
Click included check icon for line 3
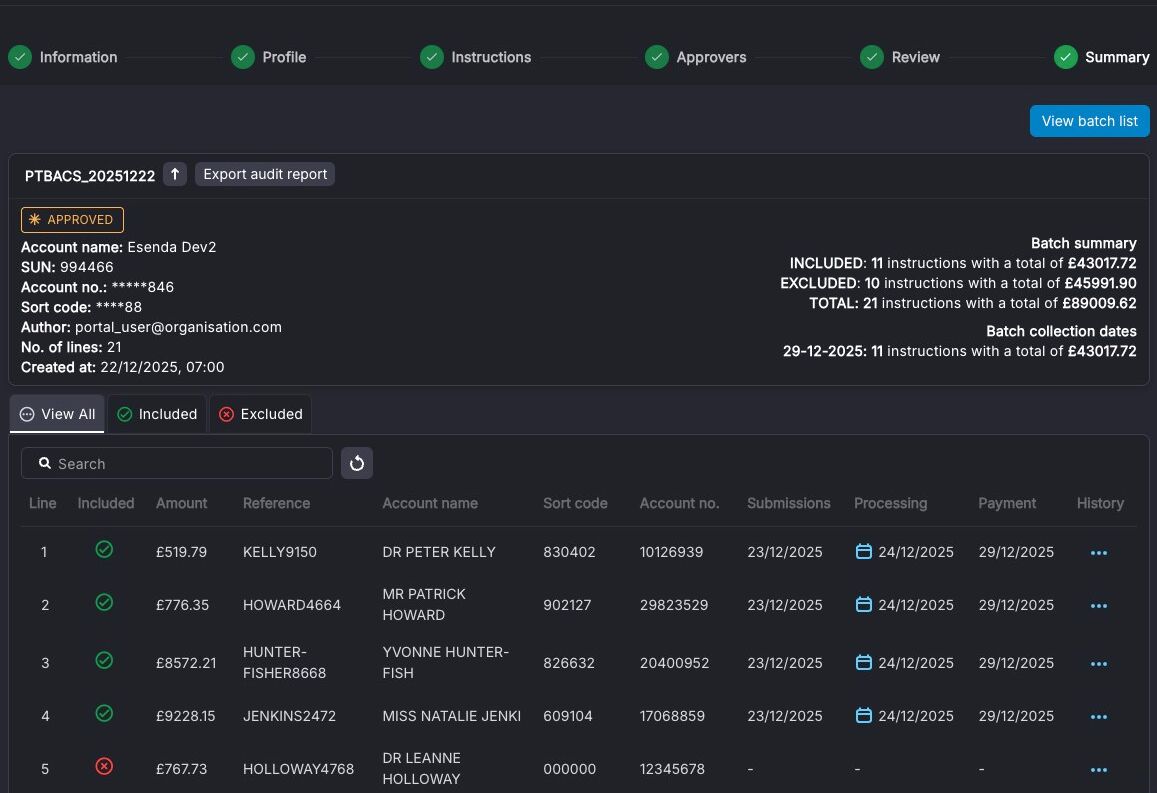click(104, 660)
